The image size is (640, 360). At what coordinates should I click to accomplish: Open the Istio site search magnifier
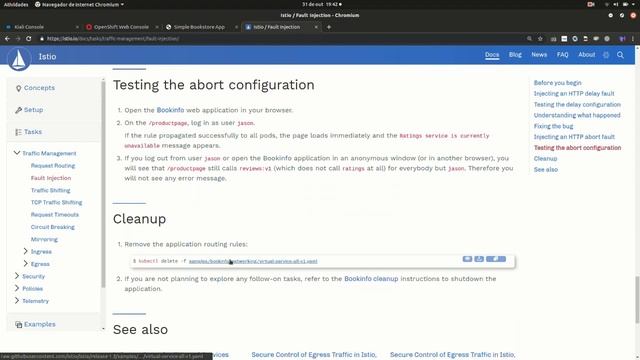(620, 55)
